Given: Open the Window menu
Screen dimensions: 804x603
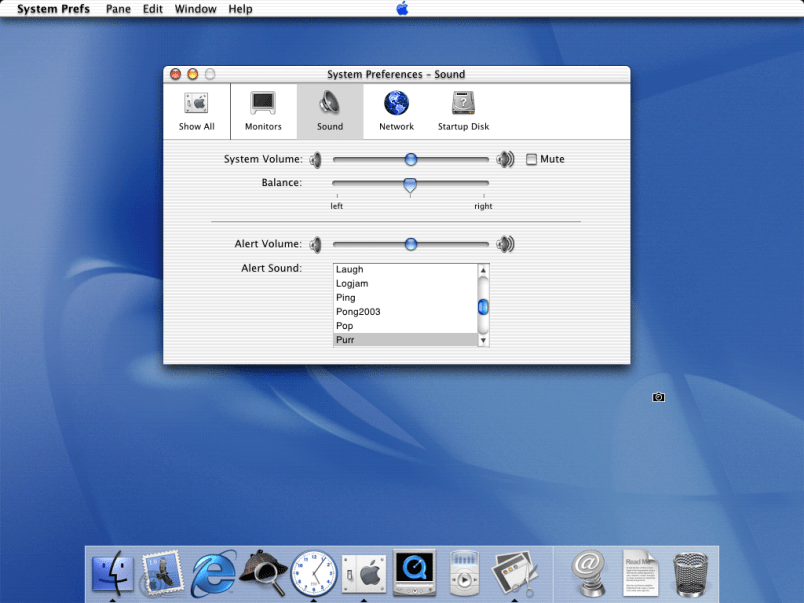Looking at the screenshot, I should [195, 9].
